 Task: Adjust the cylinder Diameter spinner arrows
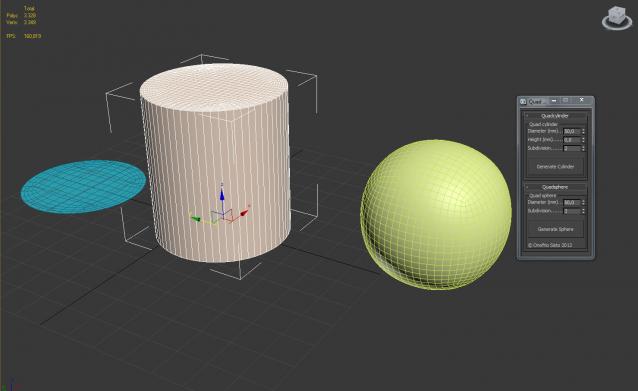coord(583,131)
